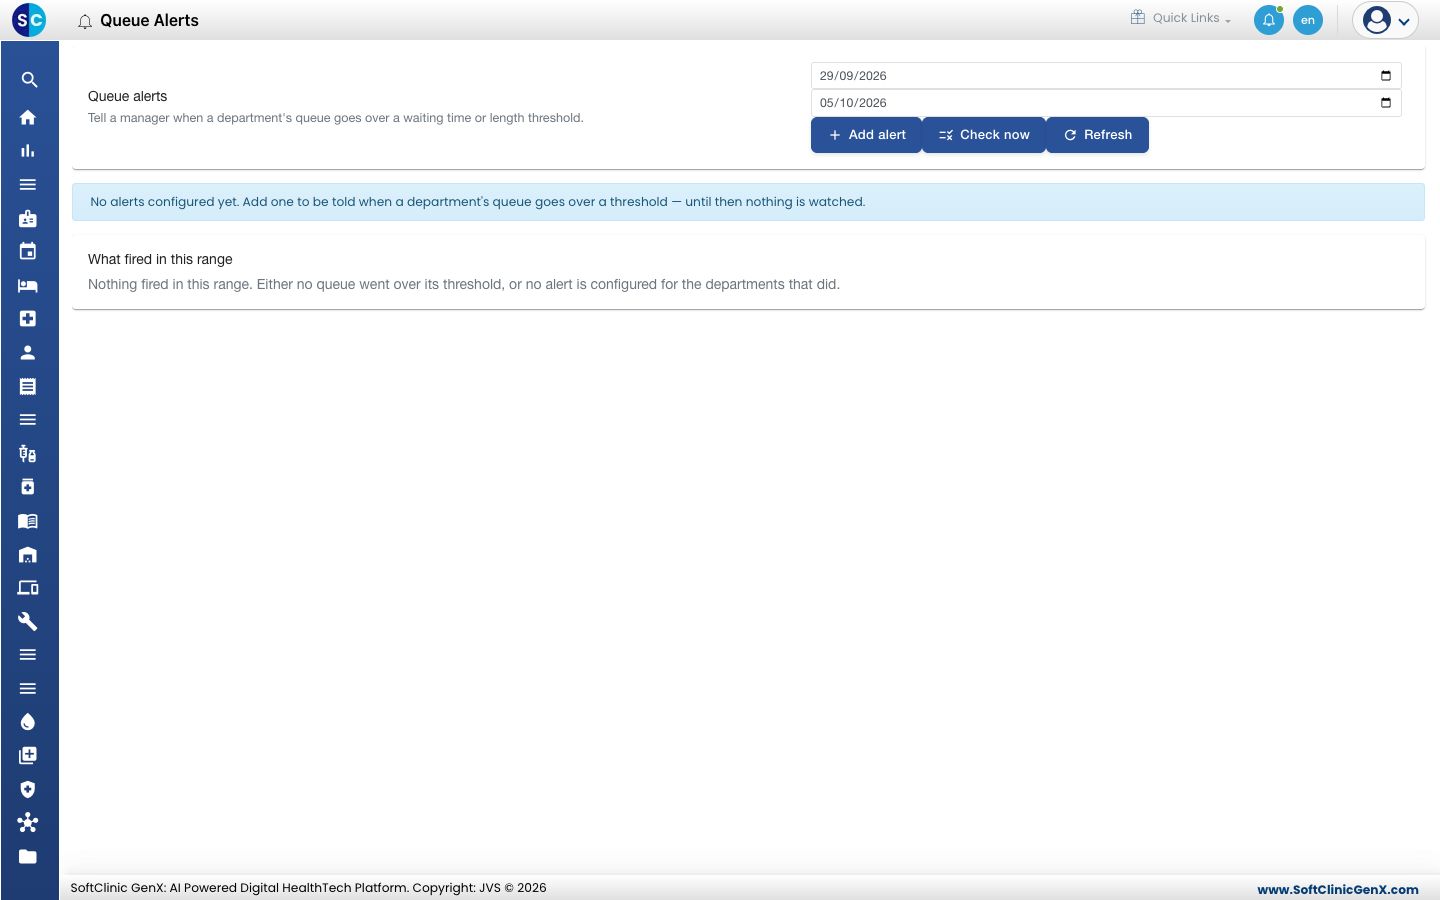Open the add-to-library plus icon
Image resolution: width=1440 pixels, height=900 pixels.
tap(28, 755)
